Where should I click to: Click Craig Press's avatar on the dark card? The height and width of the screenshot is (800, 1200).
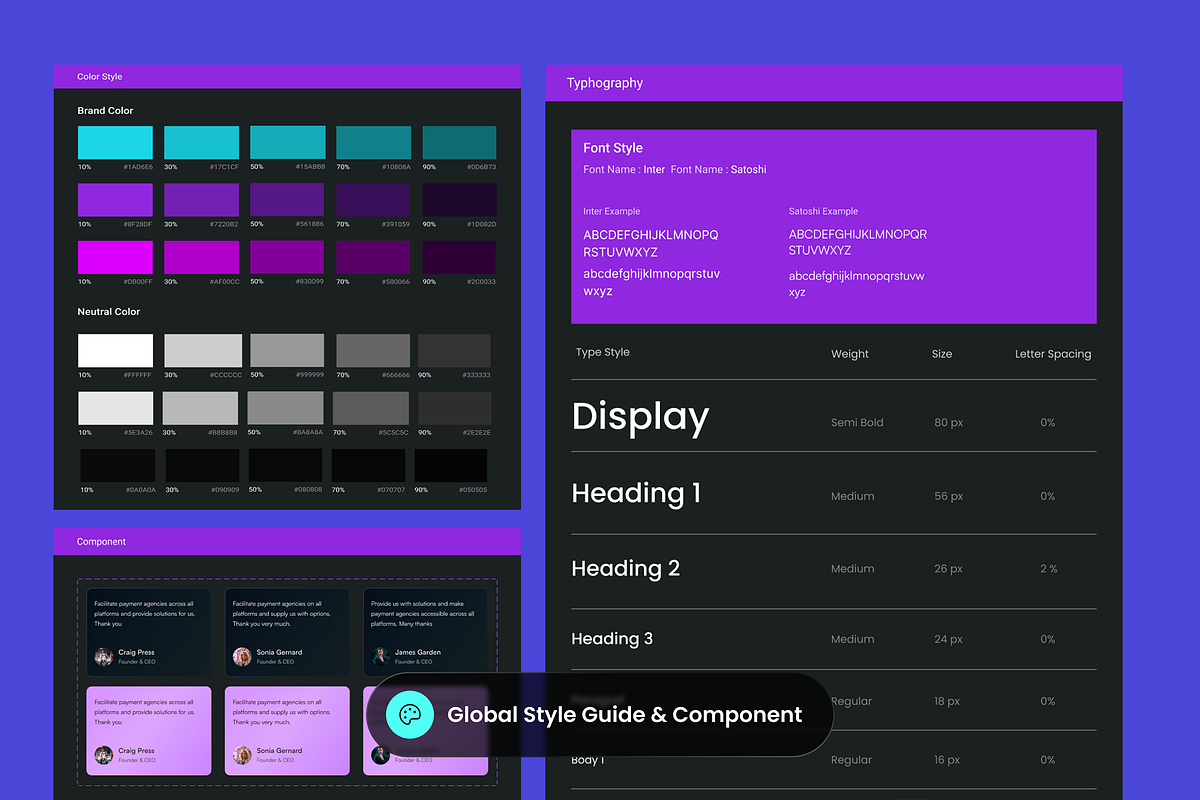point(102,658)
